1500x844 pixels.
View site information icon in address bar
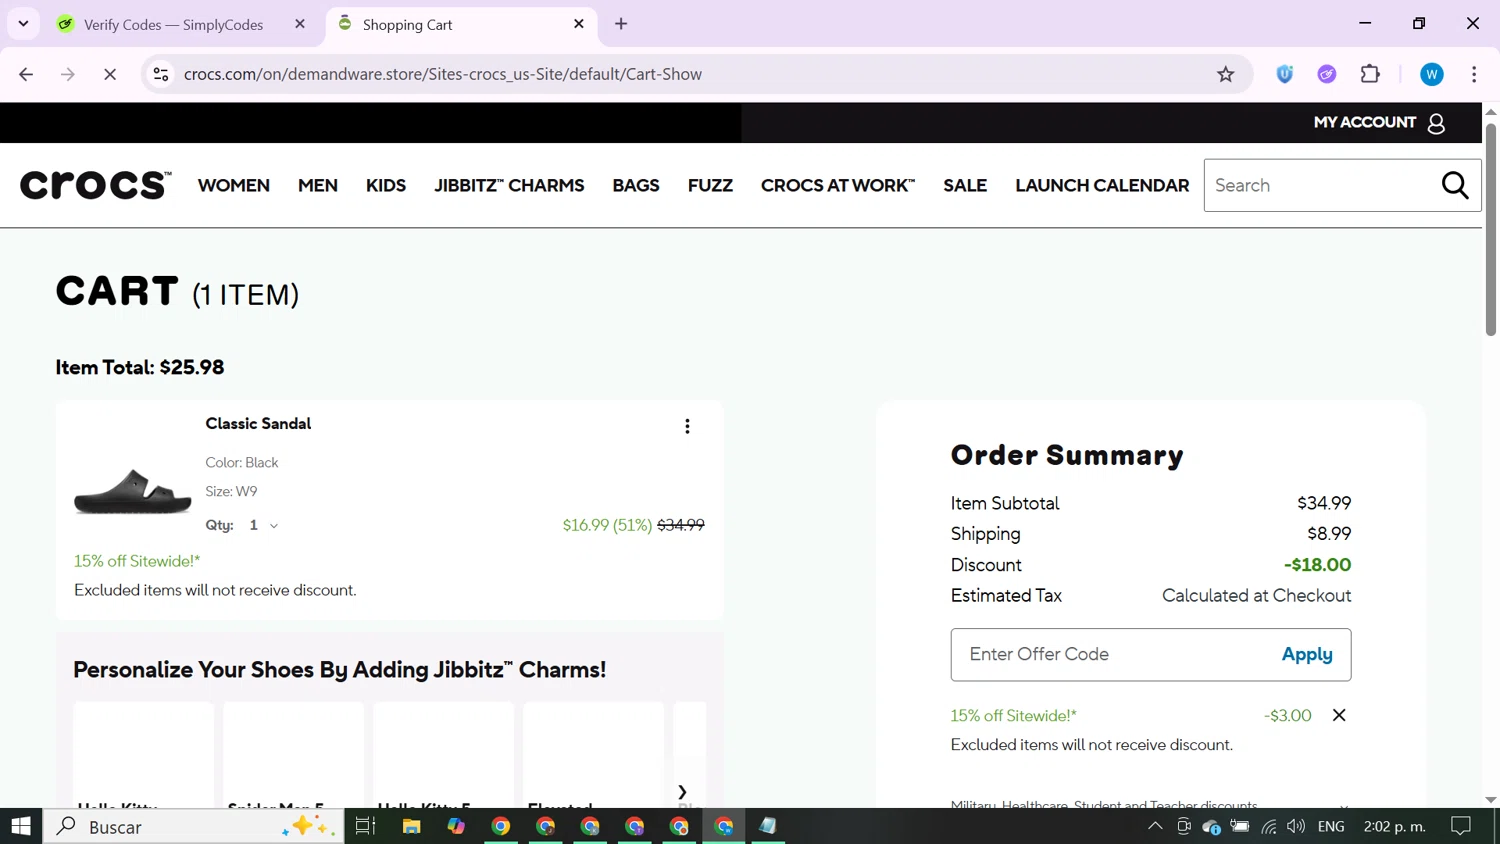tap(161, 74)
